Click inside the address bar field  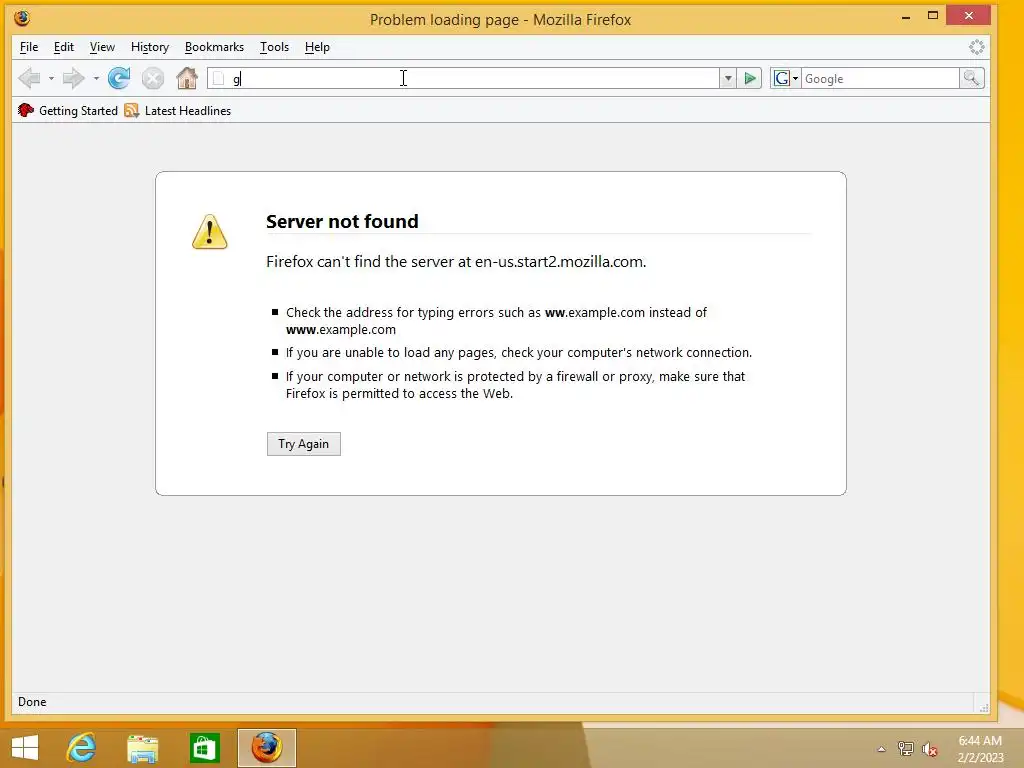(x=464, y=78)
